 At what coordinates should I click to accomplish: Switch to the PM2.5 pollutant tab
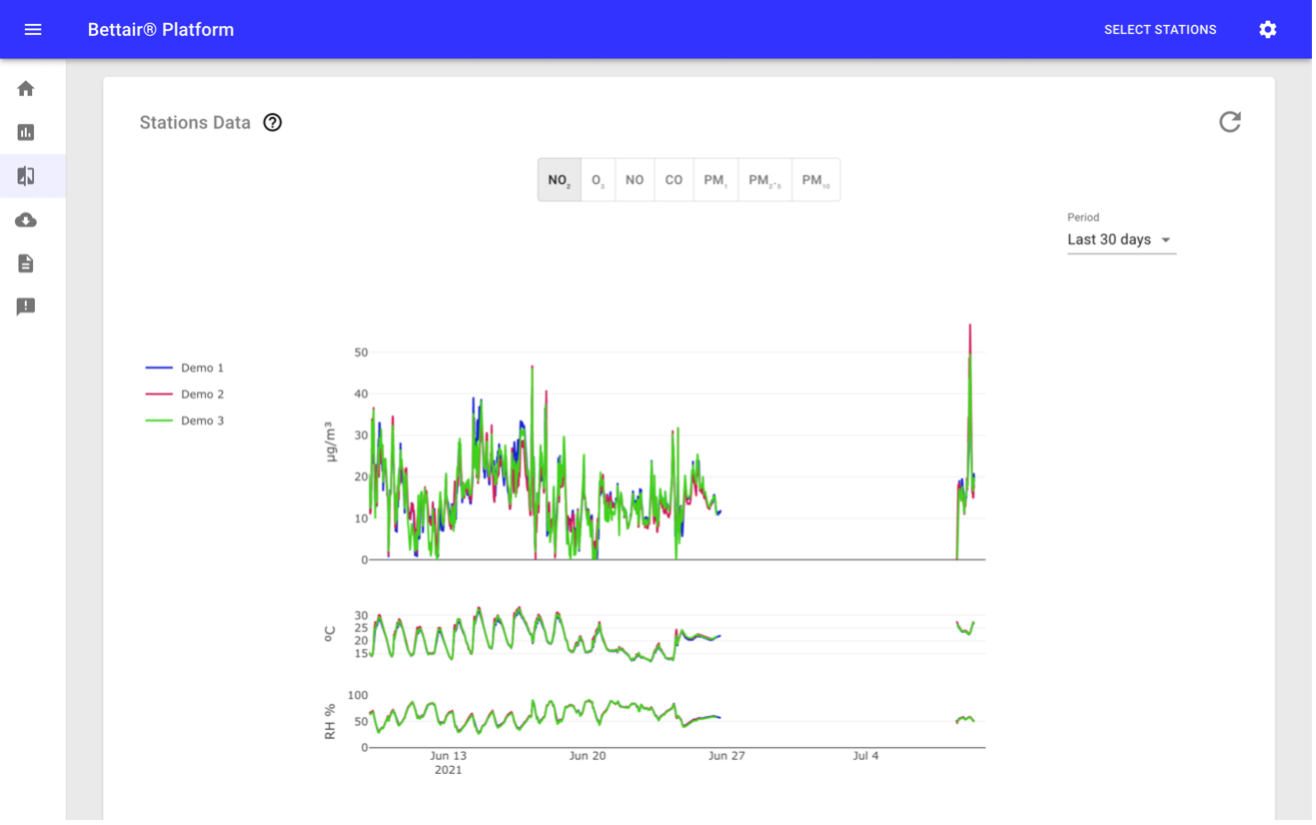point(765,180)
